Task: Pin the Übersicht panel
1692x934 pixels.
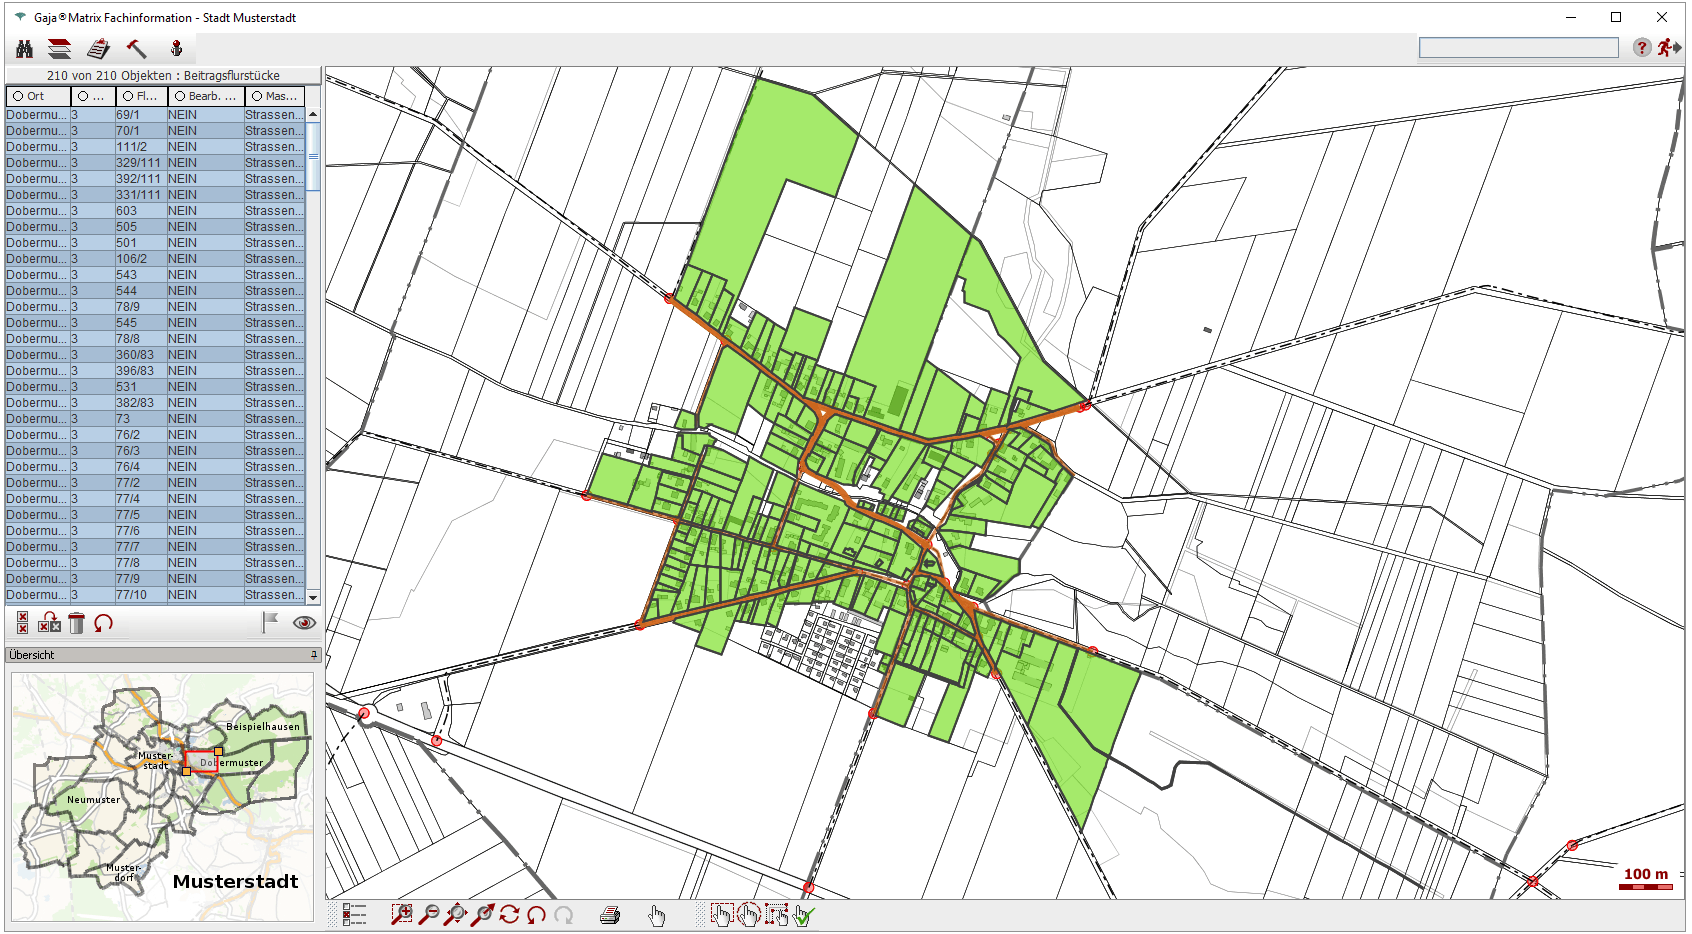Action: pyautogui.click(x=313, y=655)
